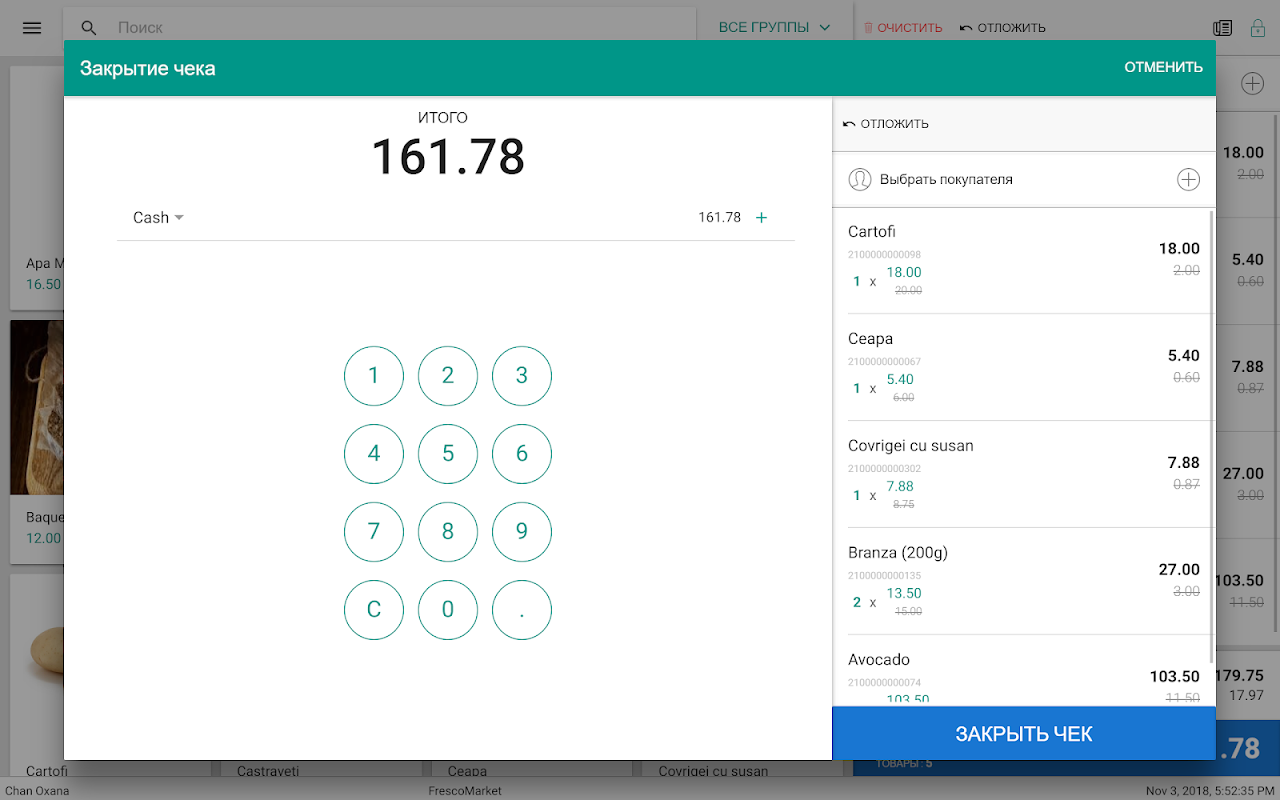1280x800 pixels.
Task: Click the Covrigei cu susan price 7.88
Action: point(900,486)
